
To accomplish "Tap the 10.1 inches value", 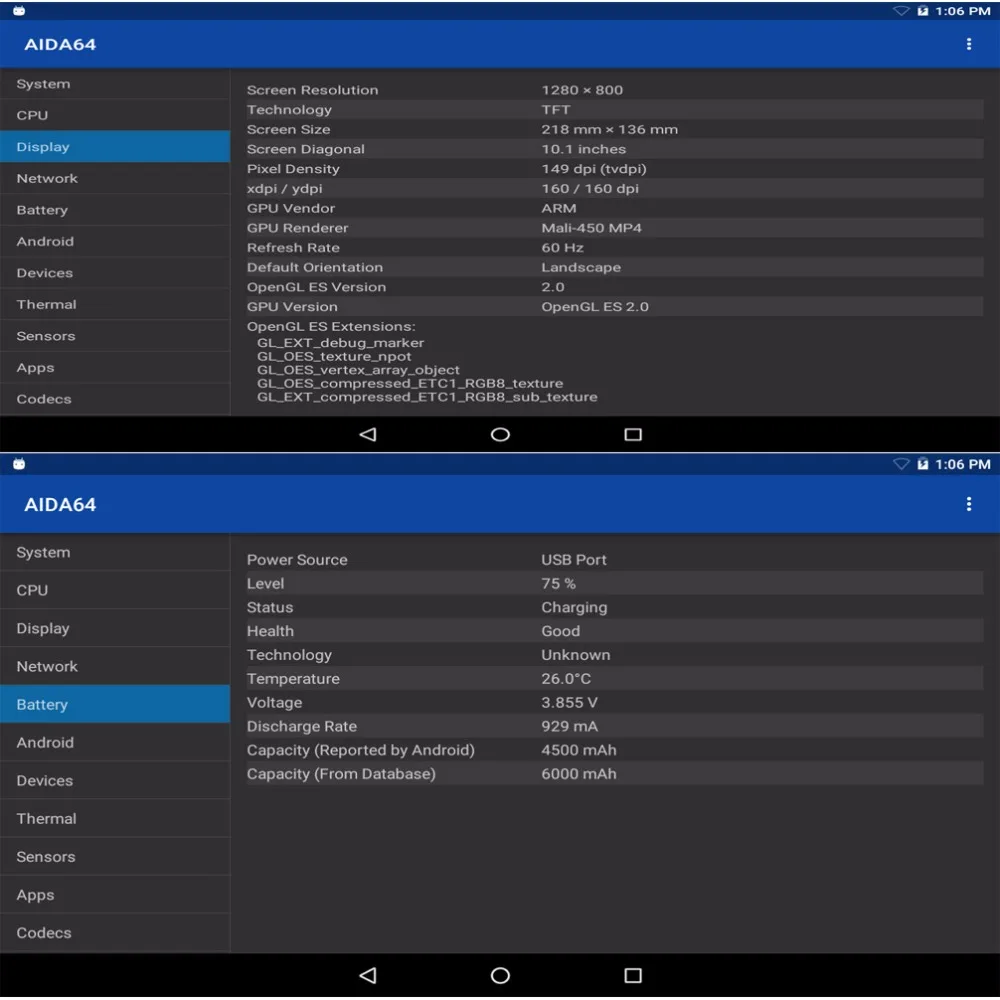I will [584, 149].
